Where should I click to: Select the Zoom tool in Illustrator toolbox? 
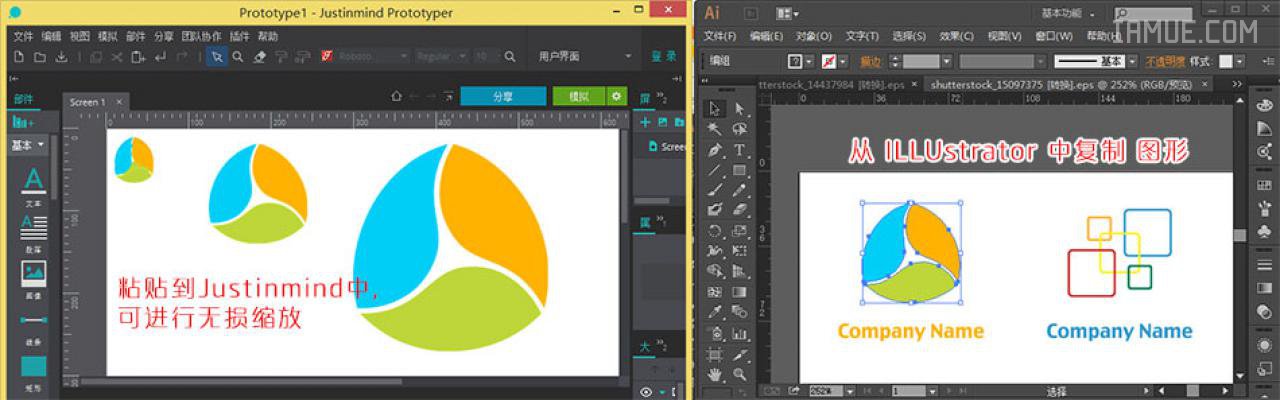tap(740, 373)
